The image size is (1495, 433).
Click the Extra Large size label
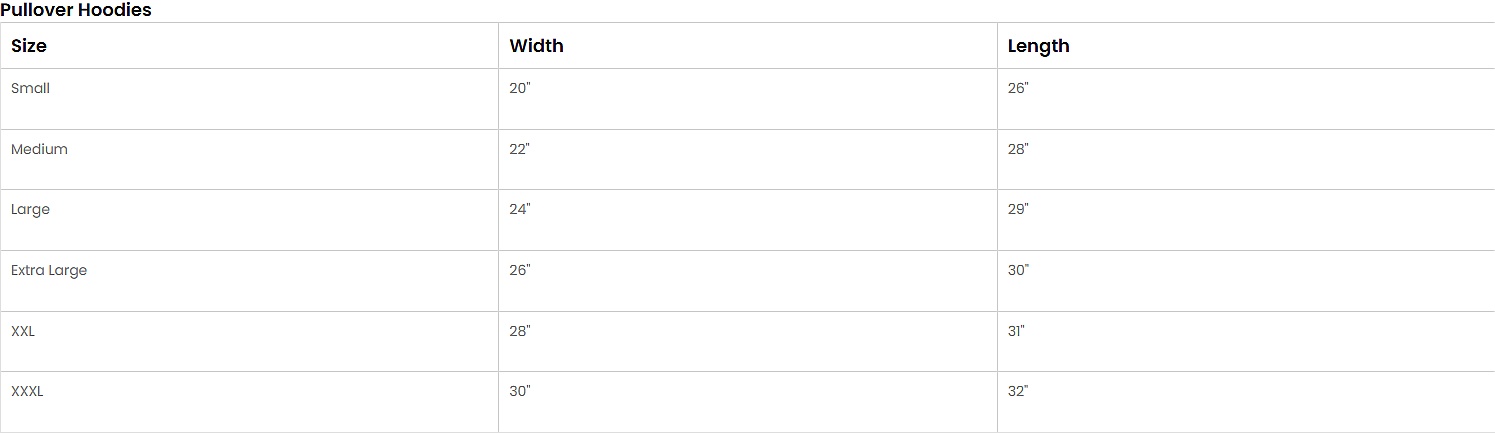(x=49, y=270)
